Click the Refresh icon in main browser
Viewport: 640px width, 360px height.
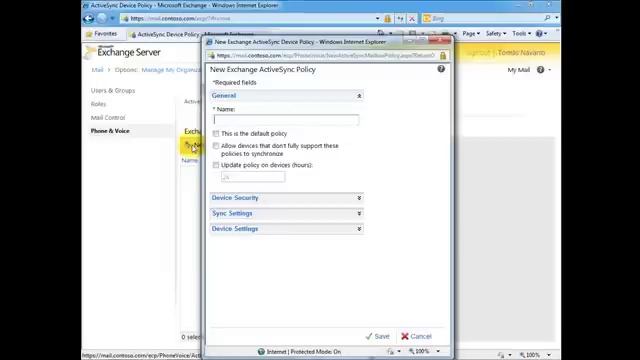click(400, 18)
